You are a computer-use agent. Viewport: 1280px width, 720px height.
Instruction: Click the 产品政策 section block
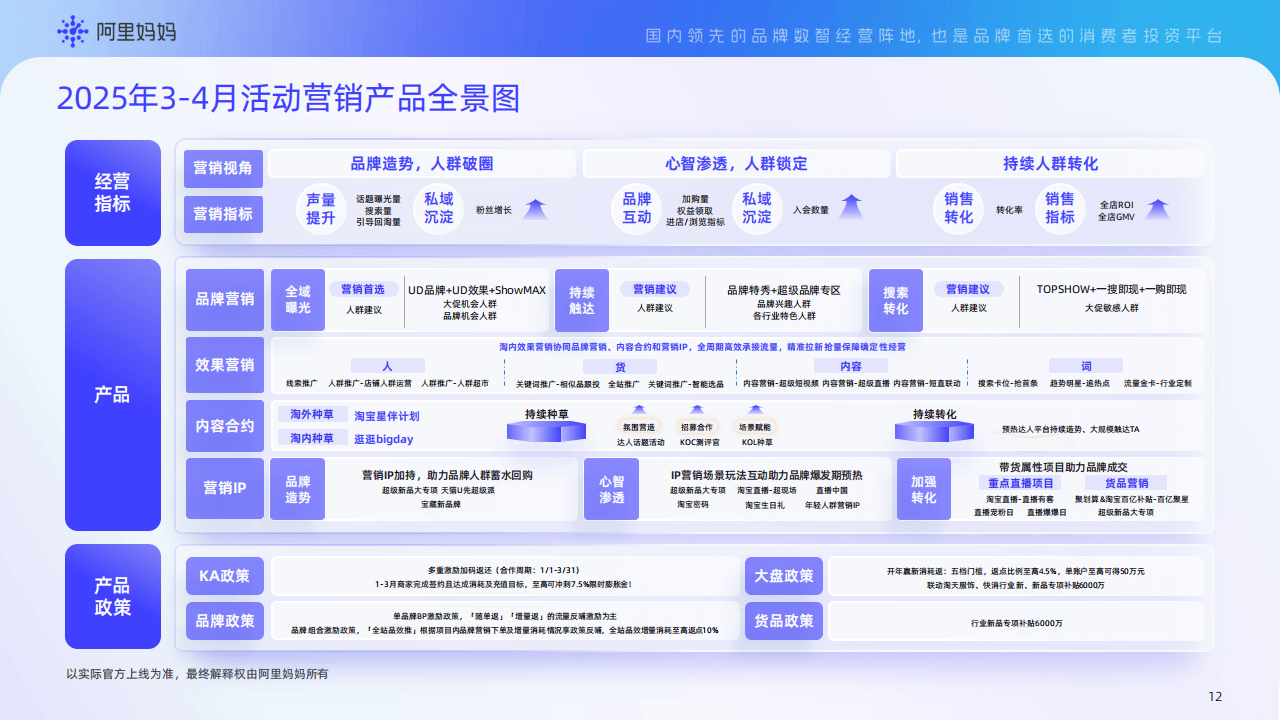[x=113, y=596]
